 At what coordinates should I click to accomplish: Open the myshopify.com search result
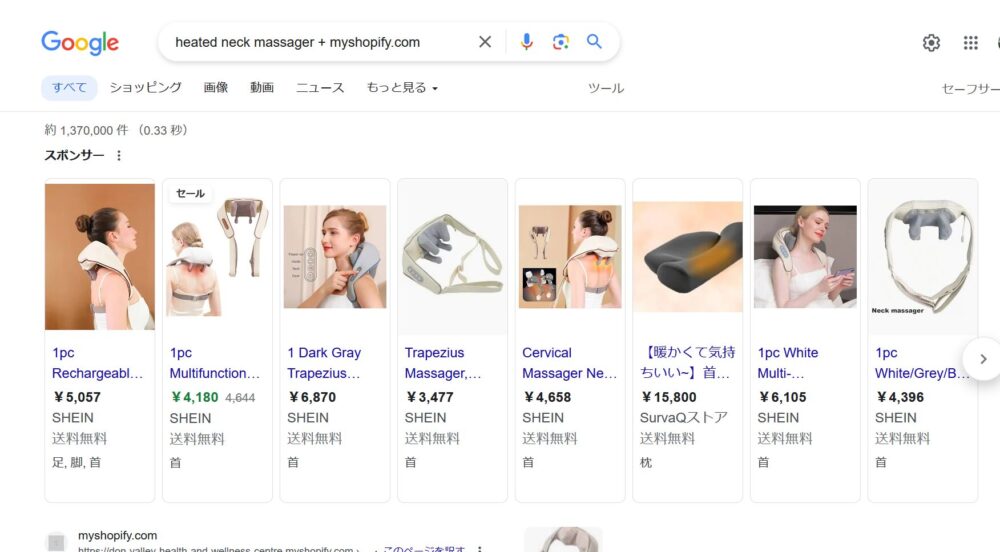(117, 535)
